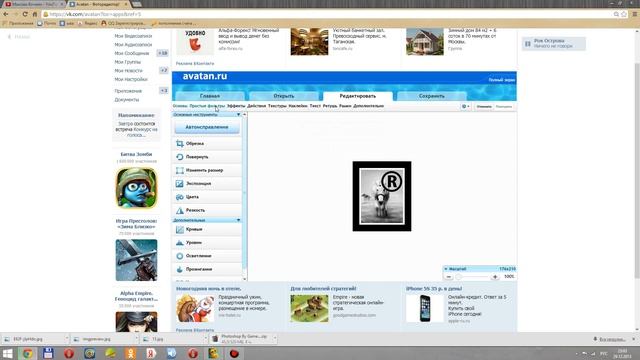Screen dimensions: 640x360
Task: Click the browser address bar
Action: [327, 14]
